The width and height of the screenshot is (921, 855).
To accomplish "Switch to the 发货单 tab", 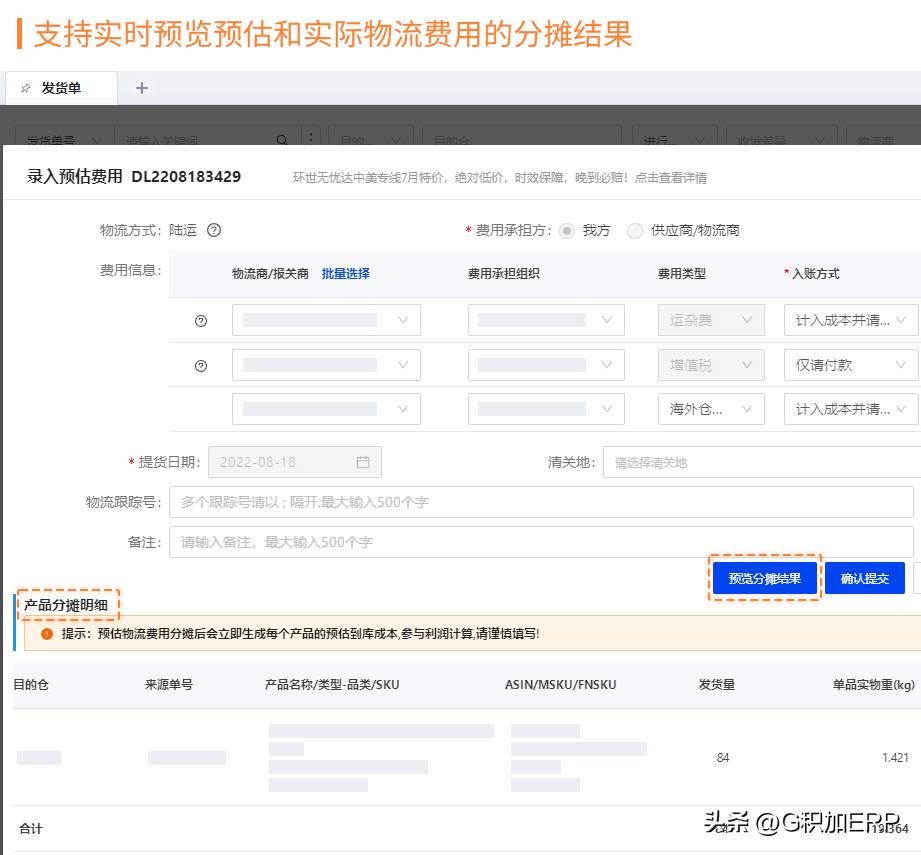I will pos(61,88).
